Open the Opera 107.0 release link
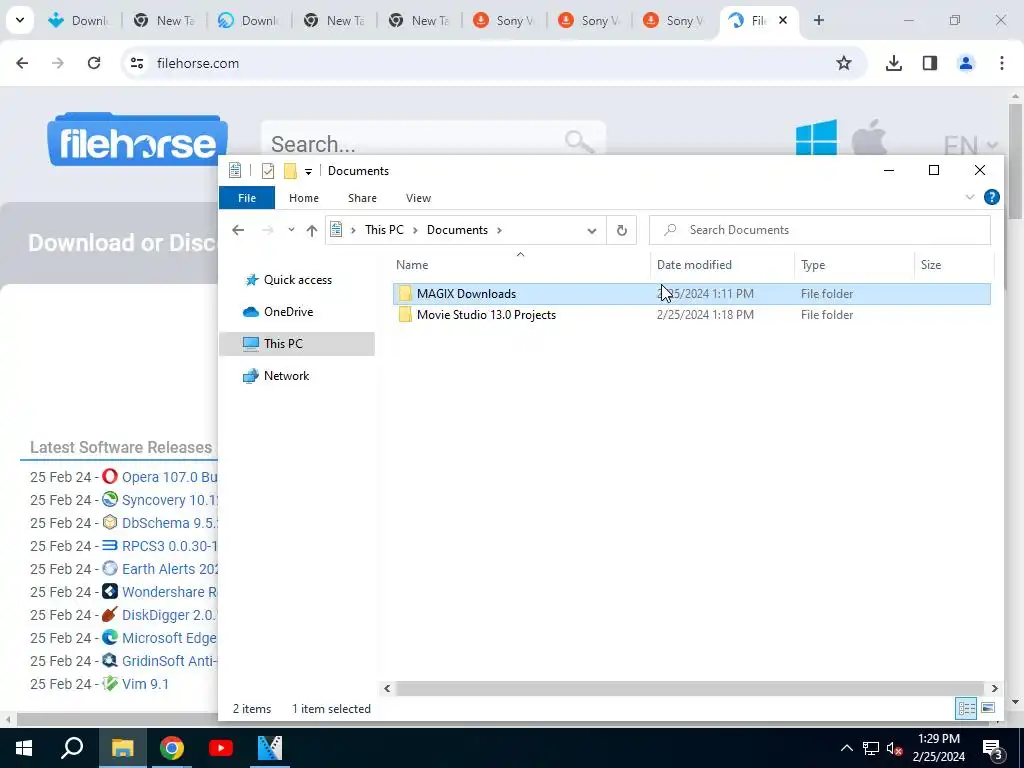 tap(168, 477)
